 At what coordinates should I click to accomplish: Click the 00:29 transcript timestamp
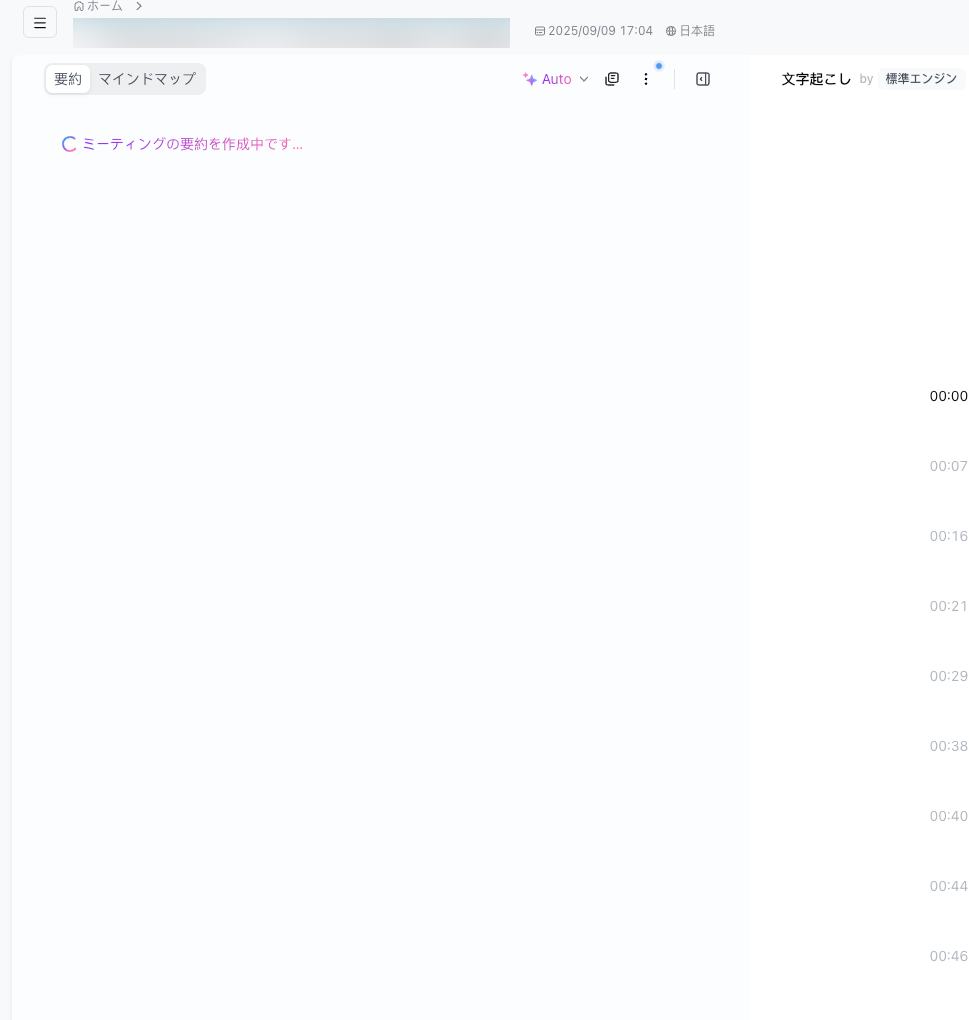pyautogui.click(x=948, y=676)
